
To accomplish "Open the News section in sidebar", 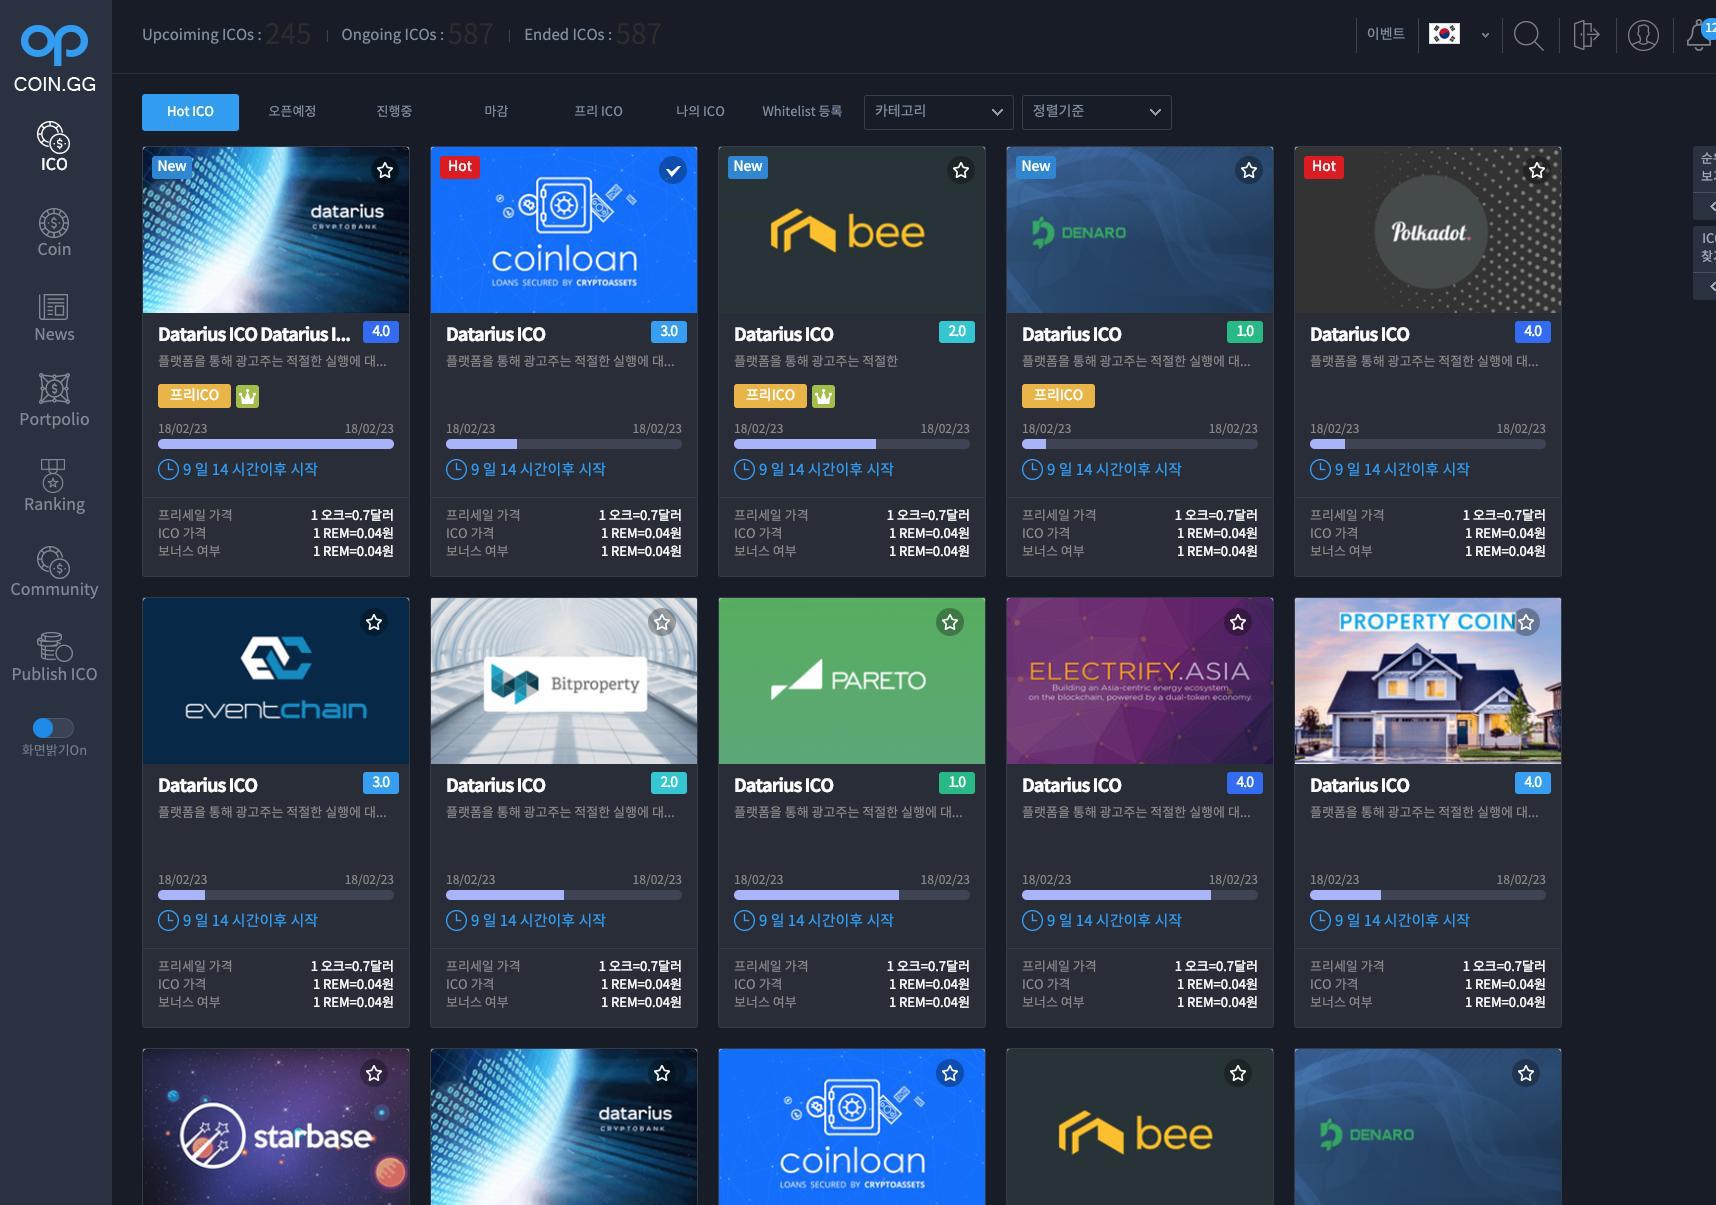I will coord(54,317).
